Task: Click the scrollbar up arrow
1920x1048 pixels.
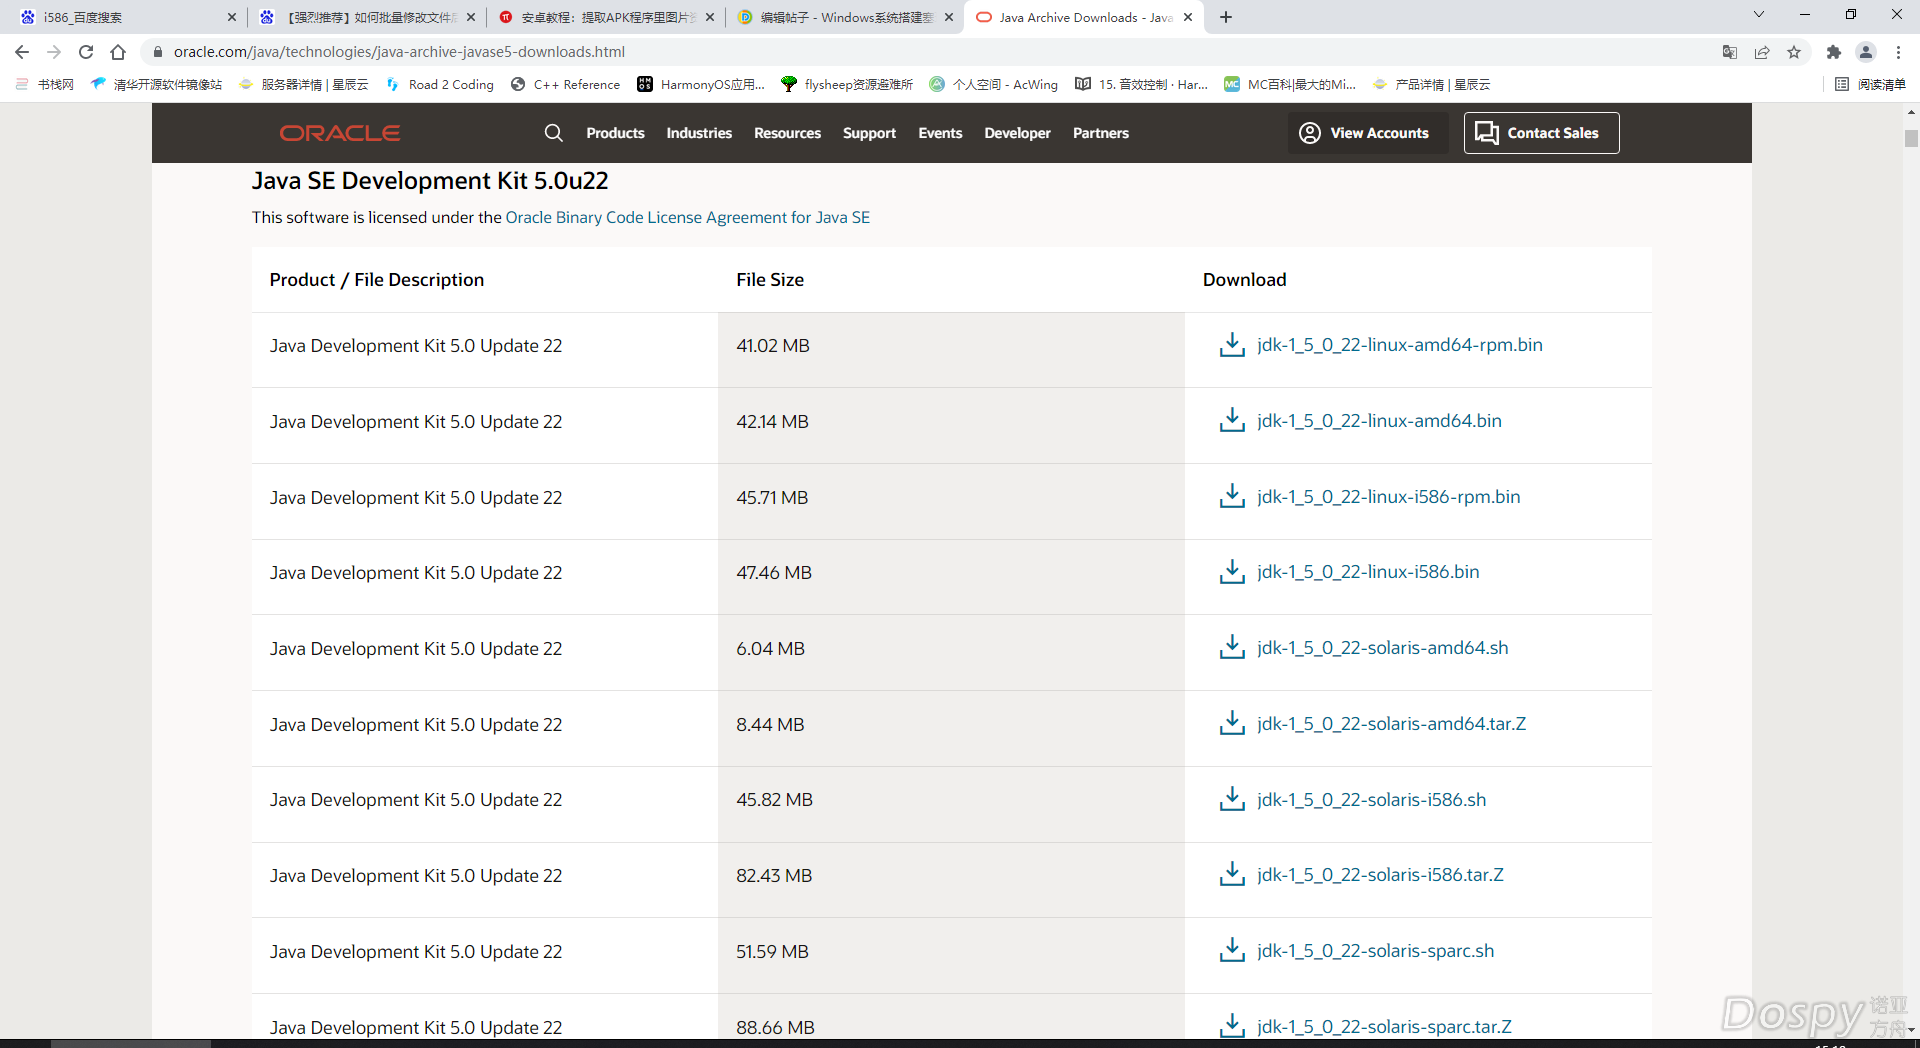Action: pos(1911,112)
